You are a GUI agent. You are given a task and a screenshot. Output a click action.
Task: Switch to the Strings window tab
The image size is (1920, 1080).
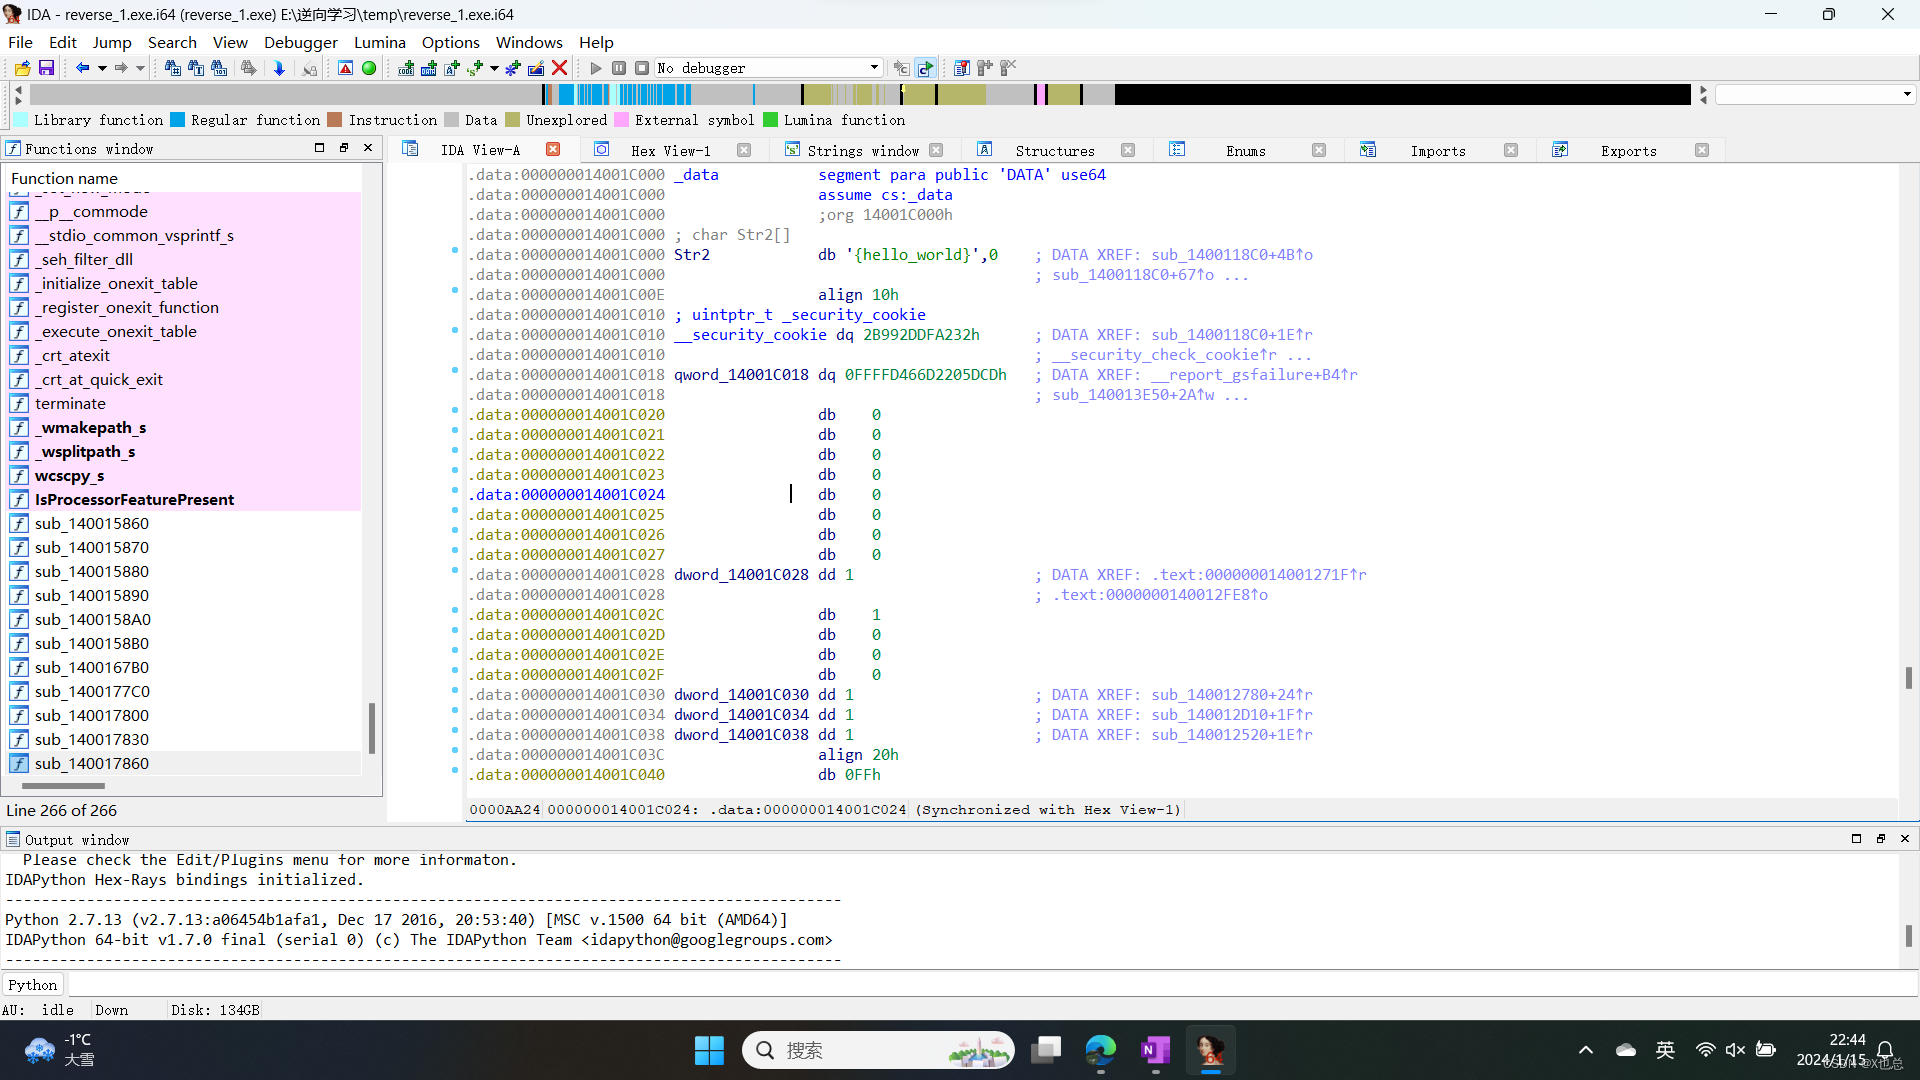[x=862, y=150]
